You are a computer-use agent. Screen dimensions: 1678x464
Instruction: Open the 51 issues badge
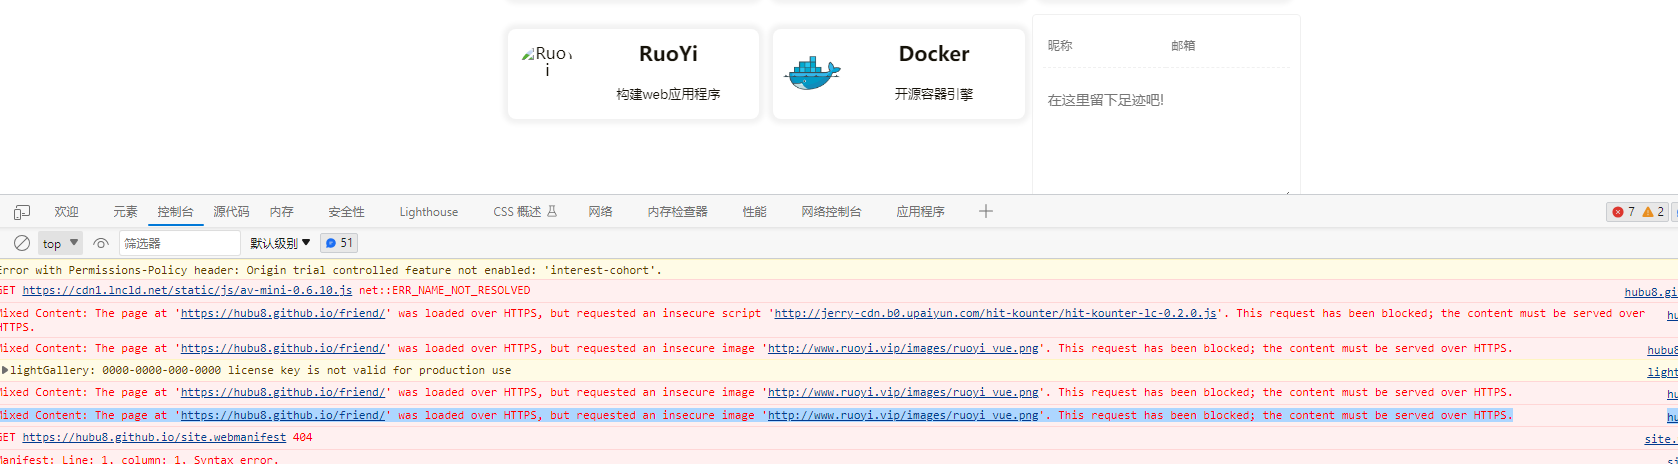339,243
